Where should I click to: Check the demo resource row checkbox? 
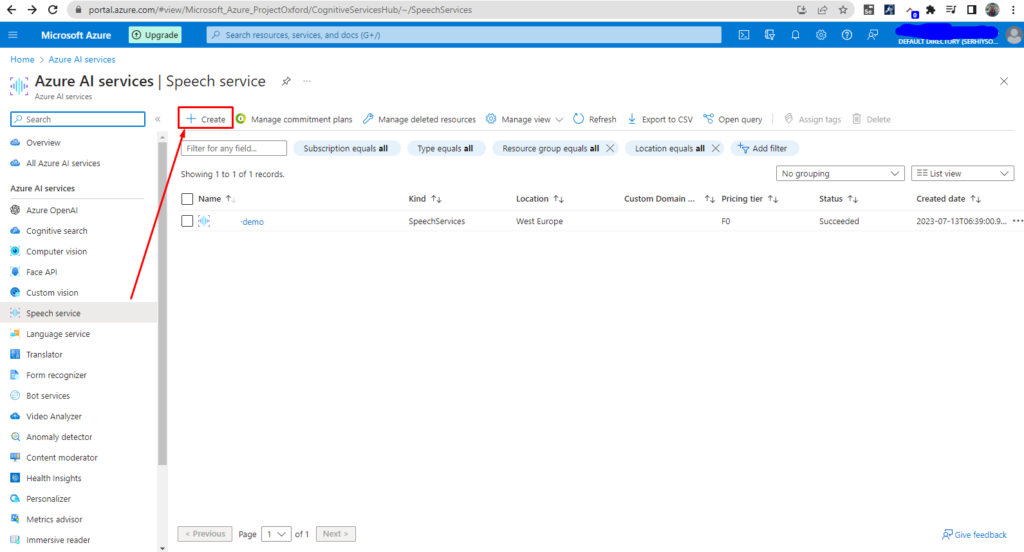coord(187,221)
